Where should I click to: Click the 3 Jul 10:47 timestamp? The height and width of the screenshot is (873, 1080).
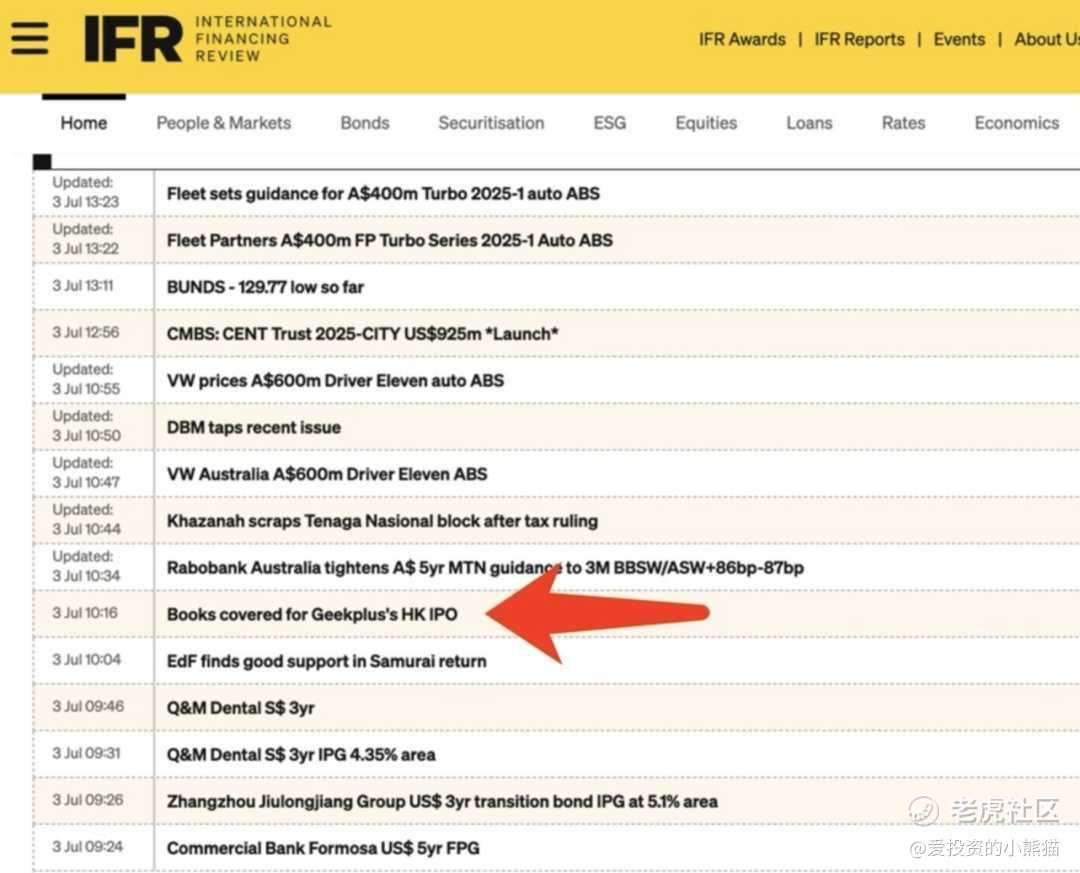(86, 483)
